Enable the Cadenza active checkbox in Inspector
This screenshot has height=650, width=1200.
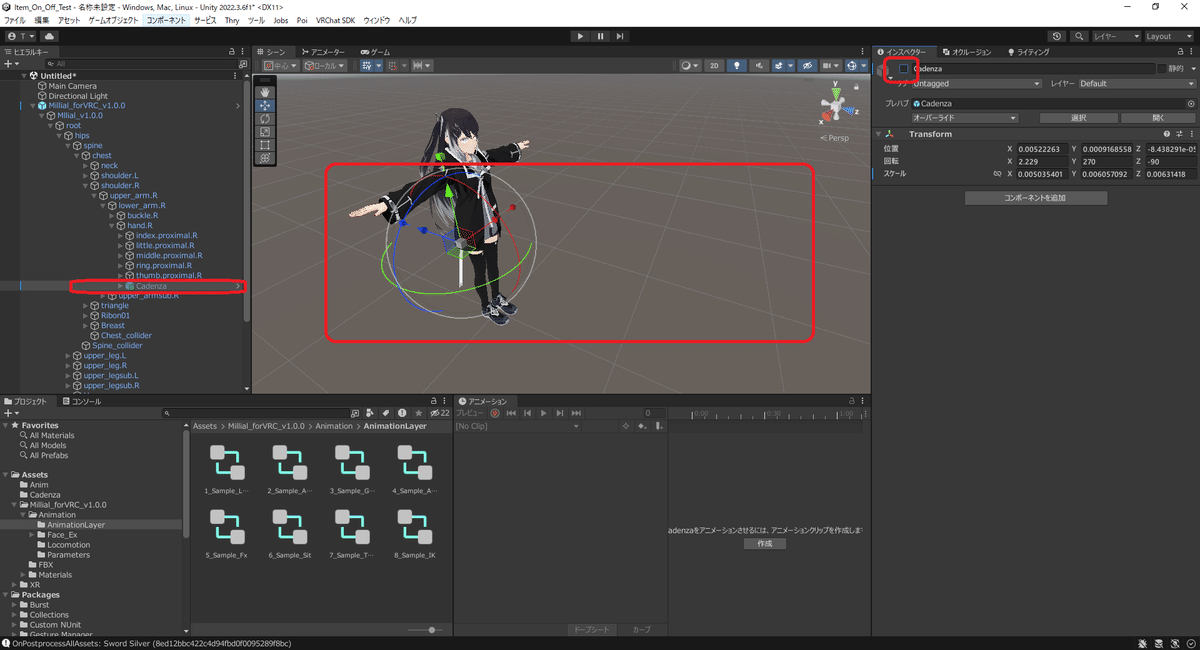click(904, 69)
